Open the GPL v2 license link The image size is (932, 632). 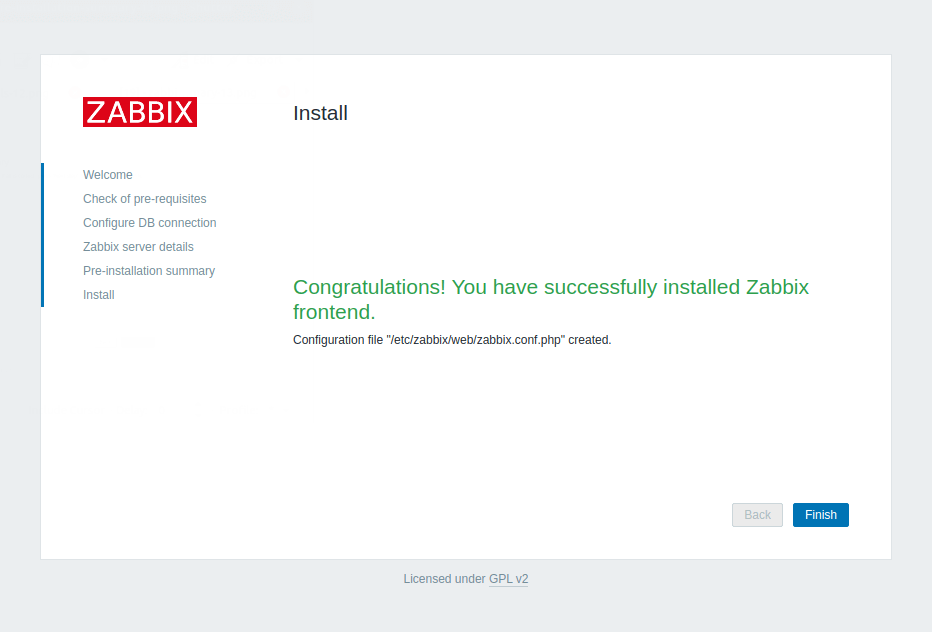(508, 579)
